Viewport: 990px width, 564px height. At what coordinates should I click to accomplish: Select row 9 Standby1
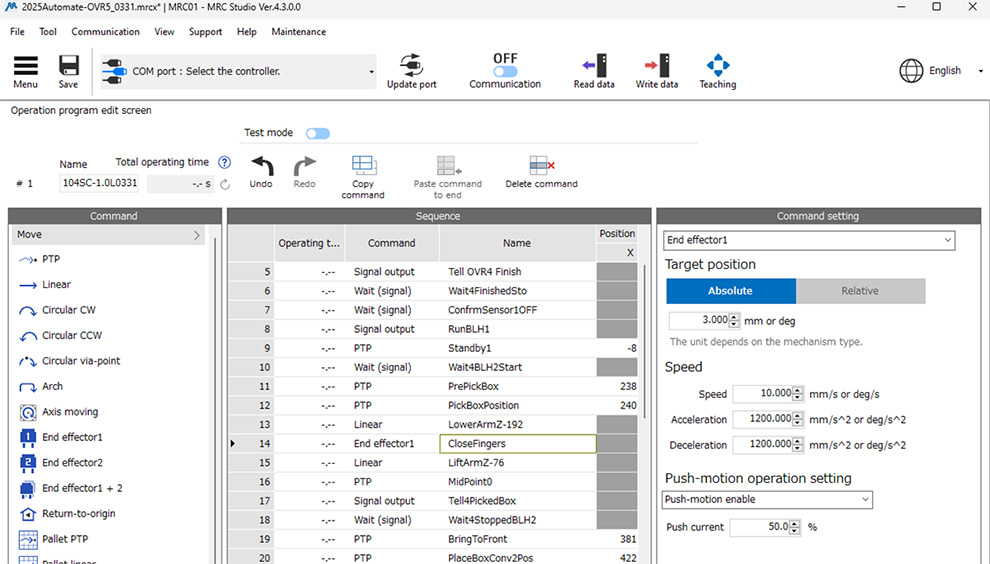pyautogui.click(x=432, y=348)
